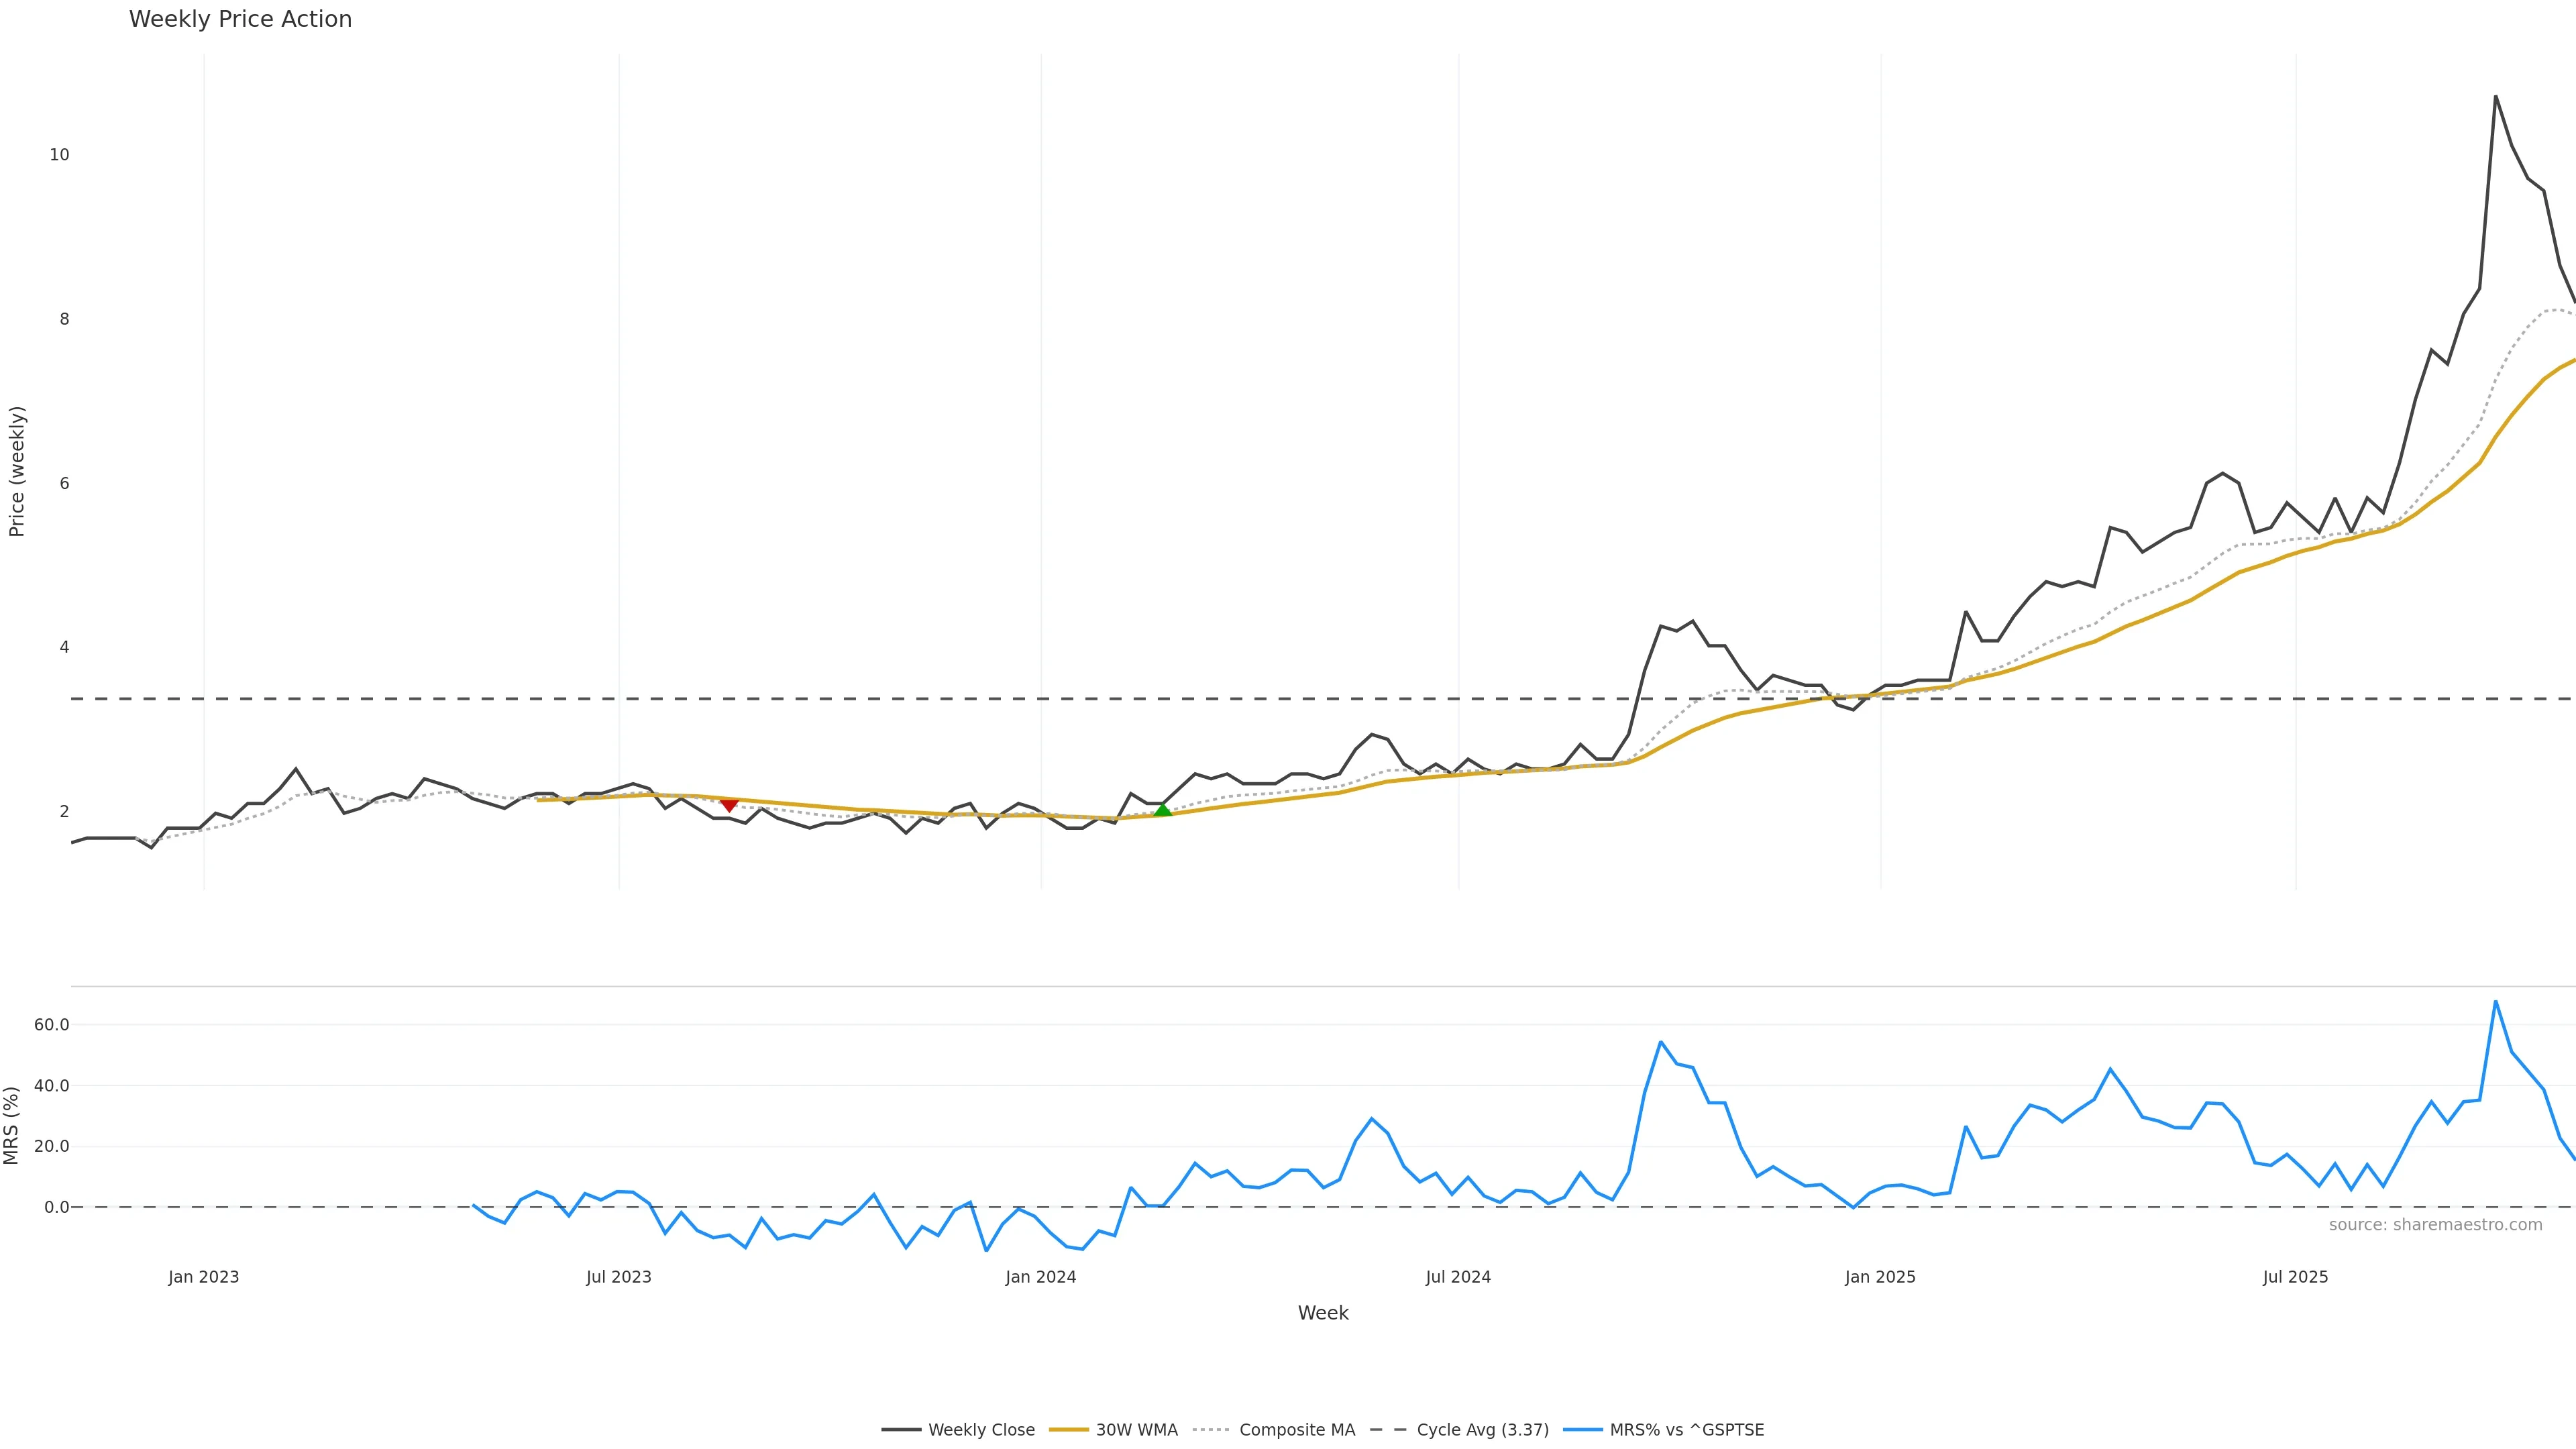
Task: Select the Jul 2023 x-axis tick label
Action: [x=619, y=1277]
